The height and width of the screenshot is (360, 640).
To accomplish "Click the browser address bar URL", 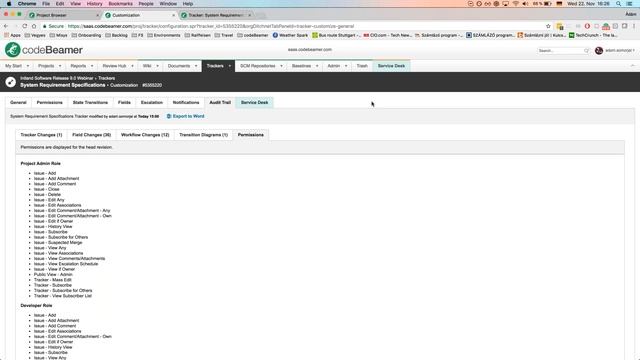I will (x=210, y=26).
